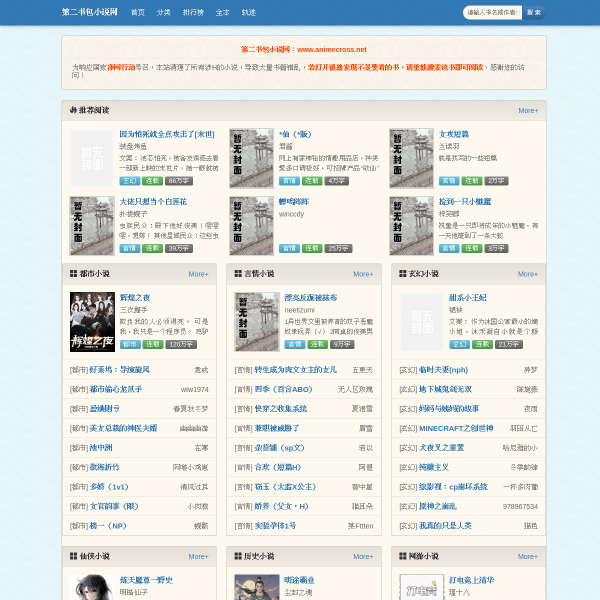Open the 我真的只是人类 list entry
This screenshot has height=600, width=600.
445,526
